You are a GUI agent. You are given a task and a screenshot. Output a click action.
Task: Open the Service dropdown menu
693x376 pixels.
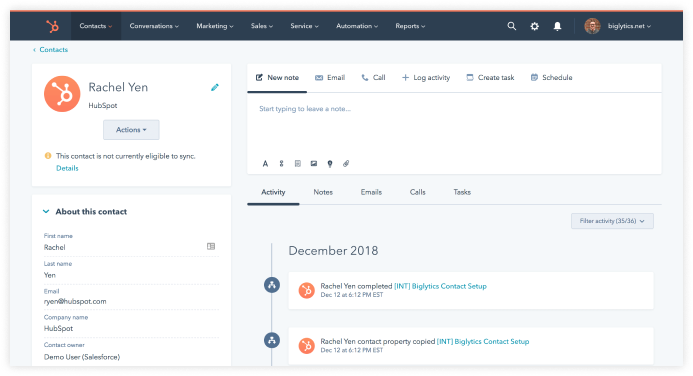[x=304, y=26]
